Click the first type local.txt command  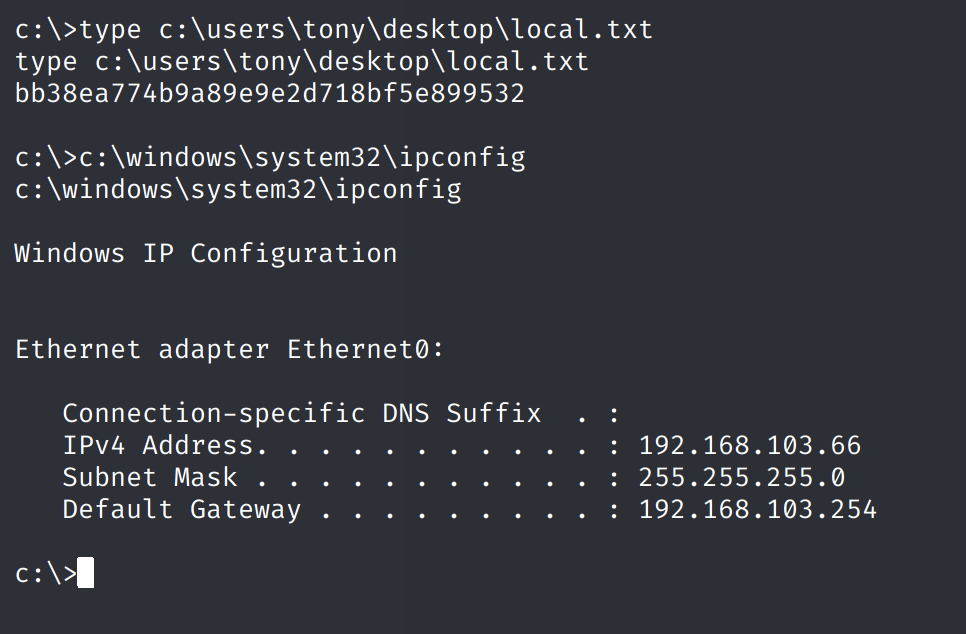click(x=333, y=30)
